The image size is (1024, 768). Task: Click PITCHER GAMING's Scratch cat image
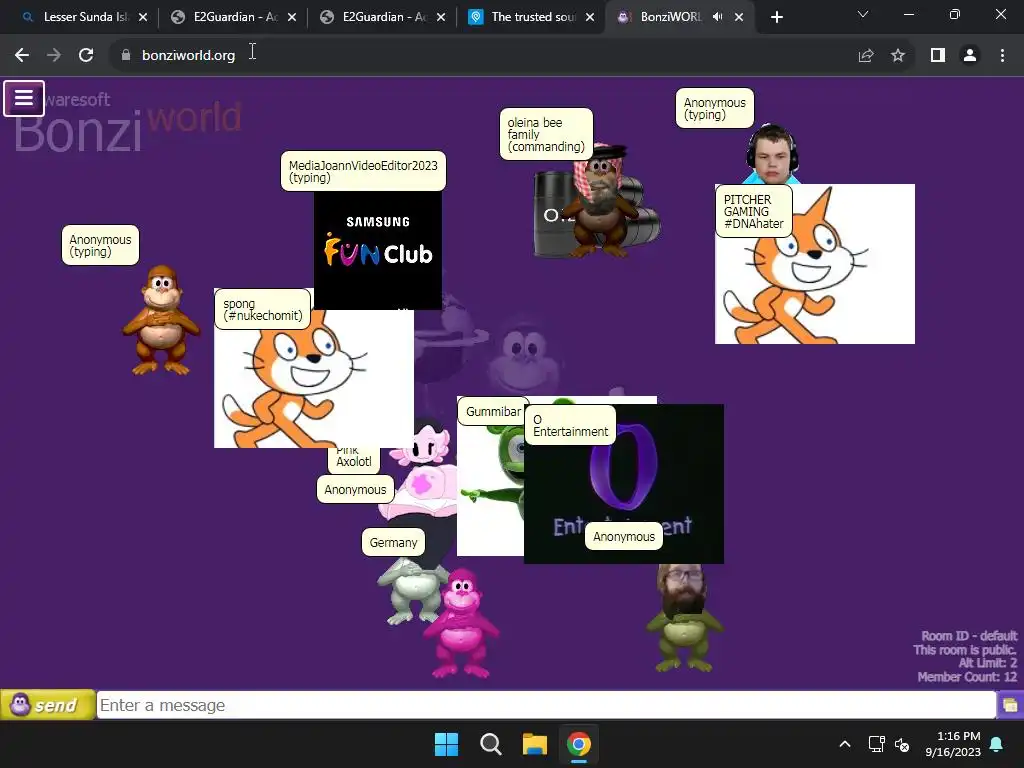[815, 264]
